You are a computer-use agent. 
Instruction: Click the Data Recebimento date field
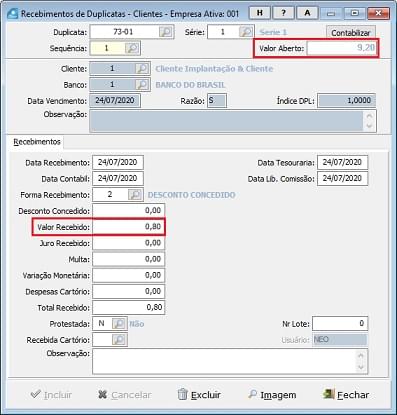[118, 162]
